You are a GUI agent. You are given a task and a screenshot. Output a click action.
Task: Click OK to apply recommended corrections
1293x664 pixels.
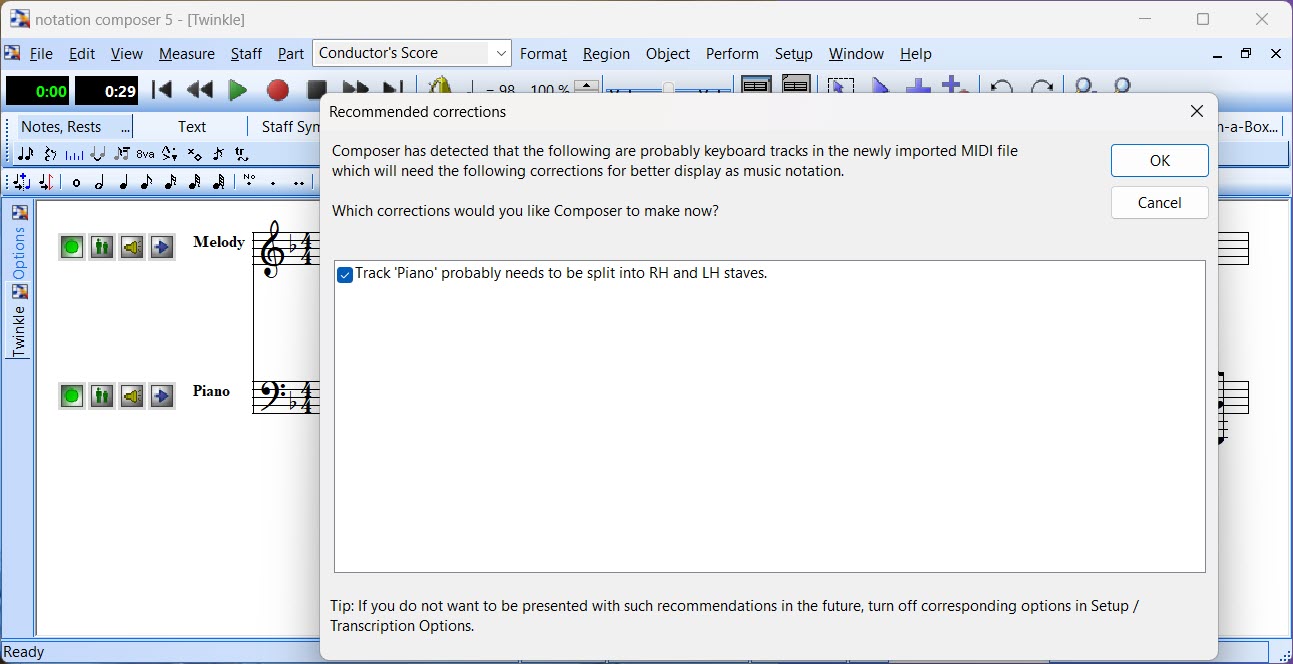1159,161
